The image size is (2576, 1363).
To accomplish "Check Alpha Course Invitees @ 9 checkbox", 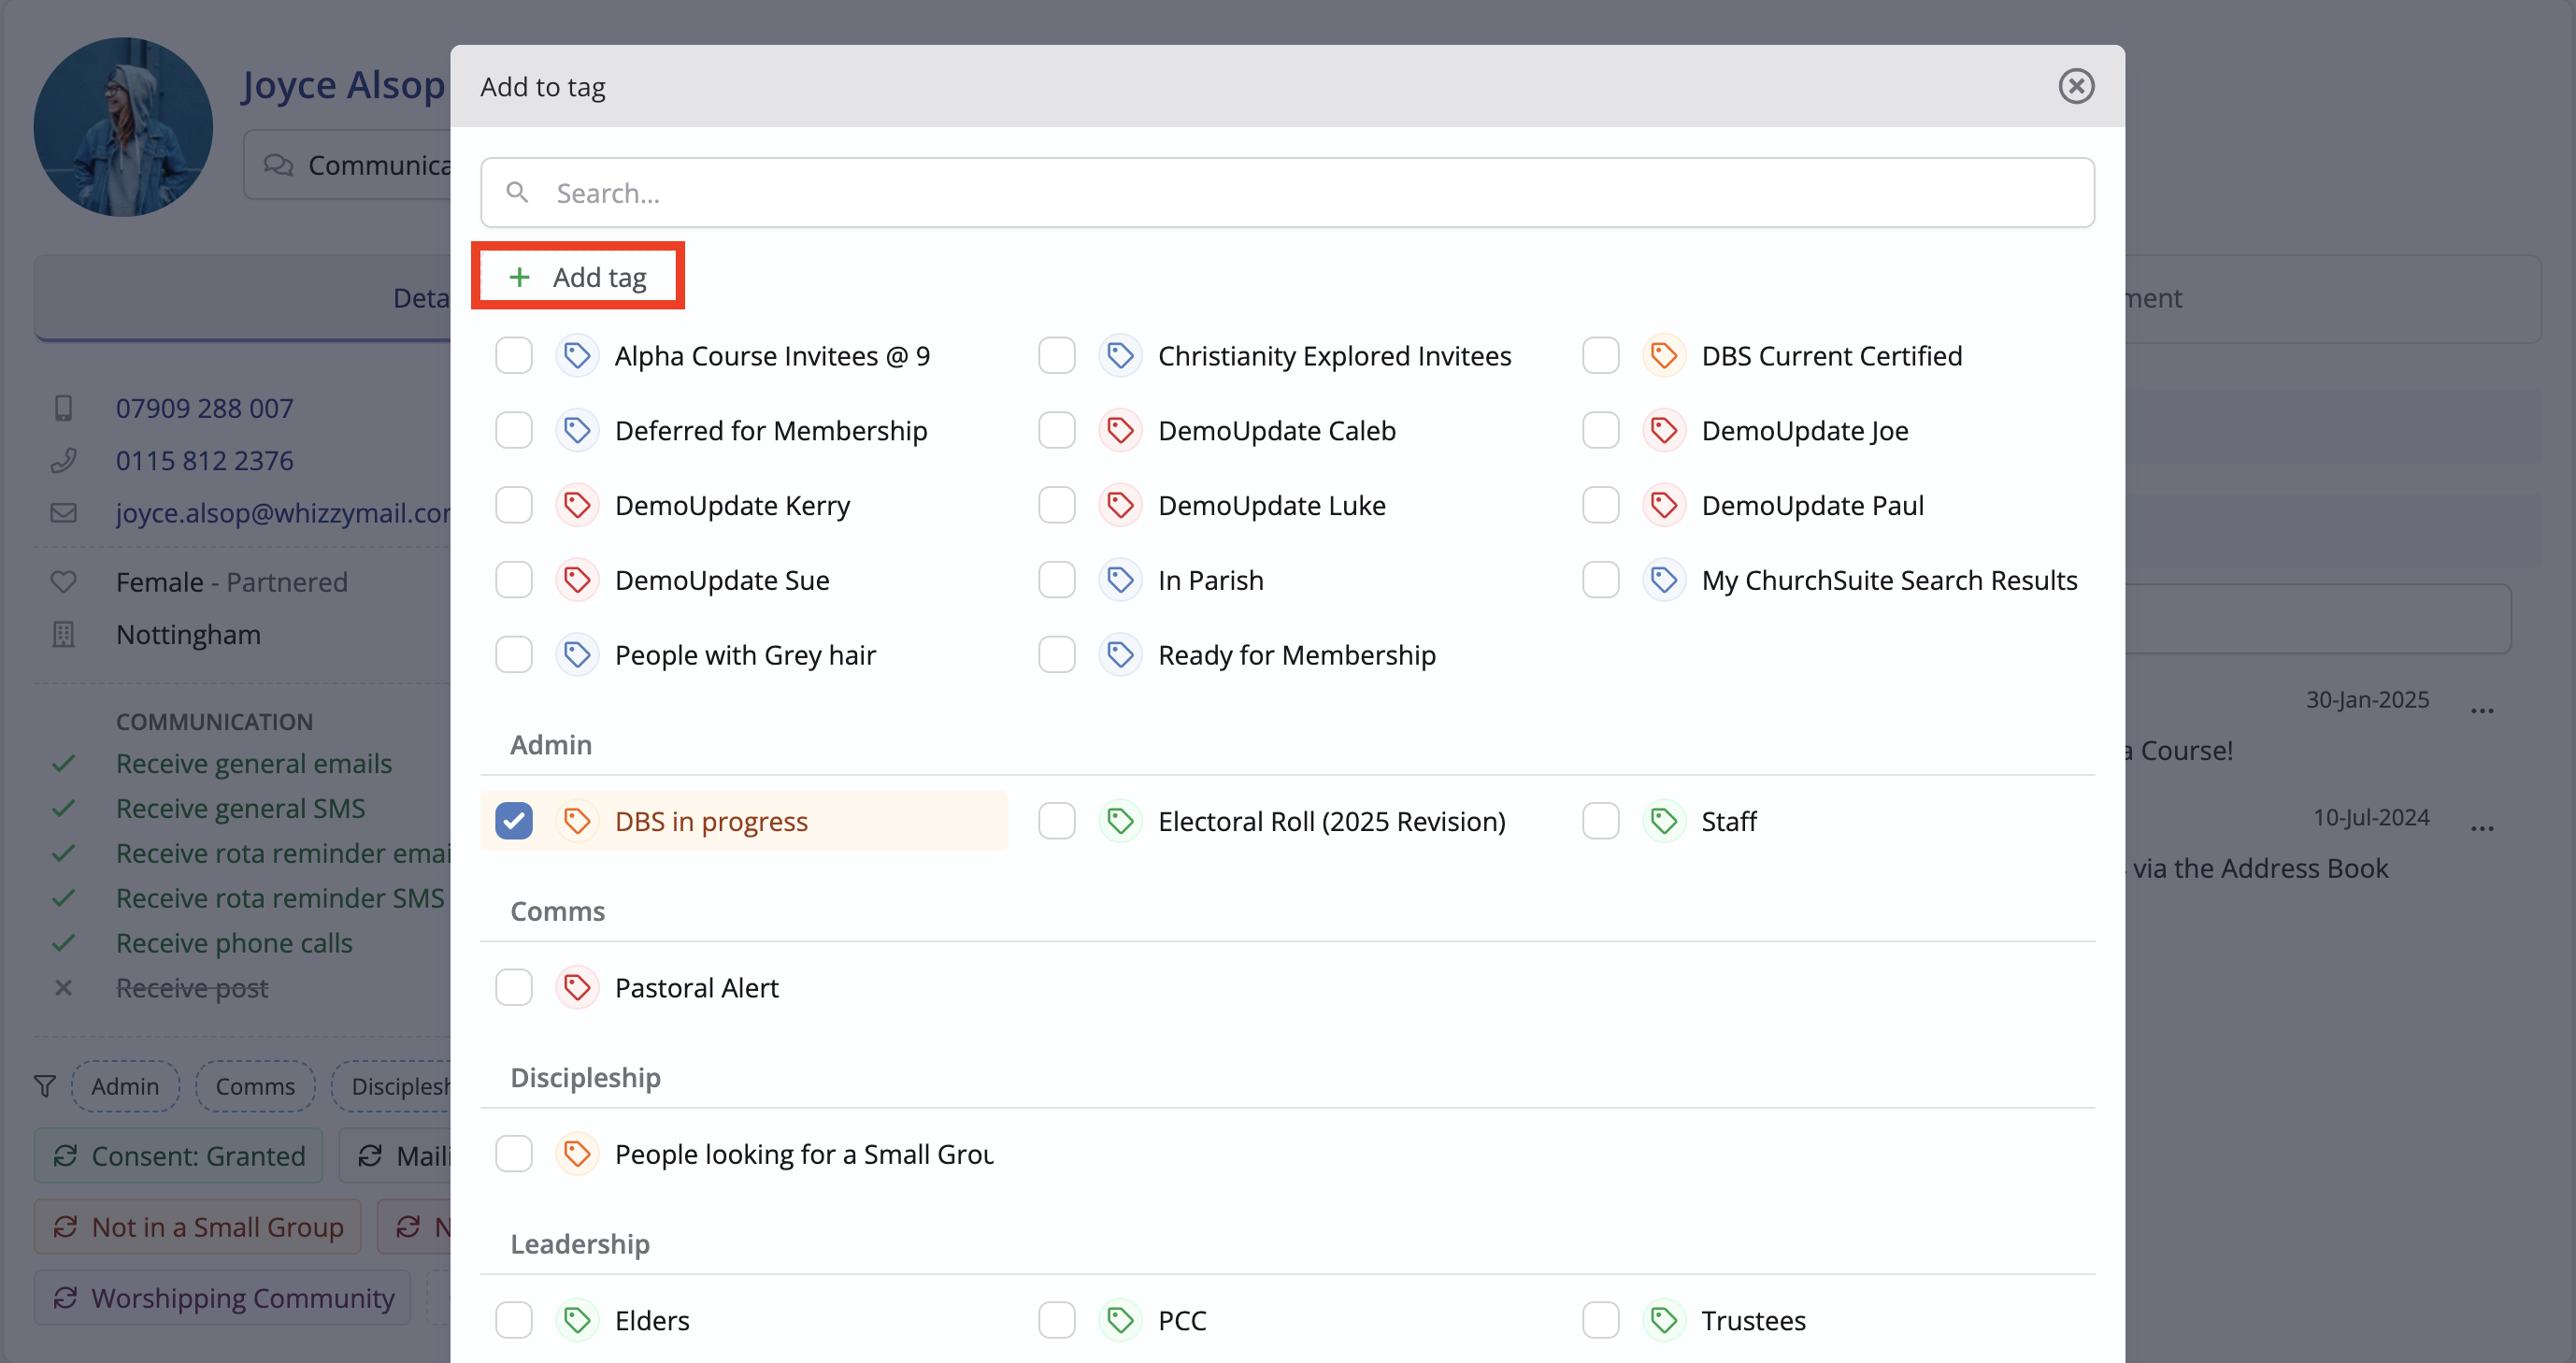I will tap(514, 356).
